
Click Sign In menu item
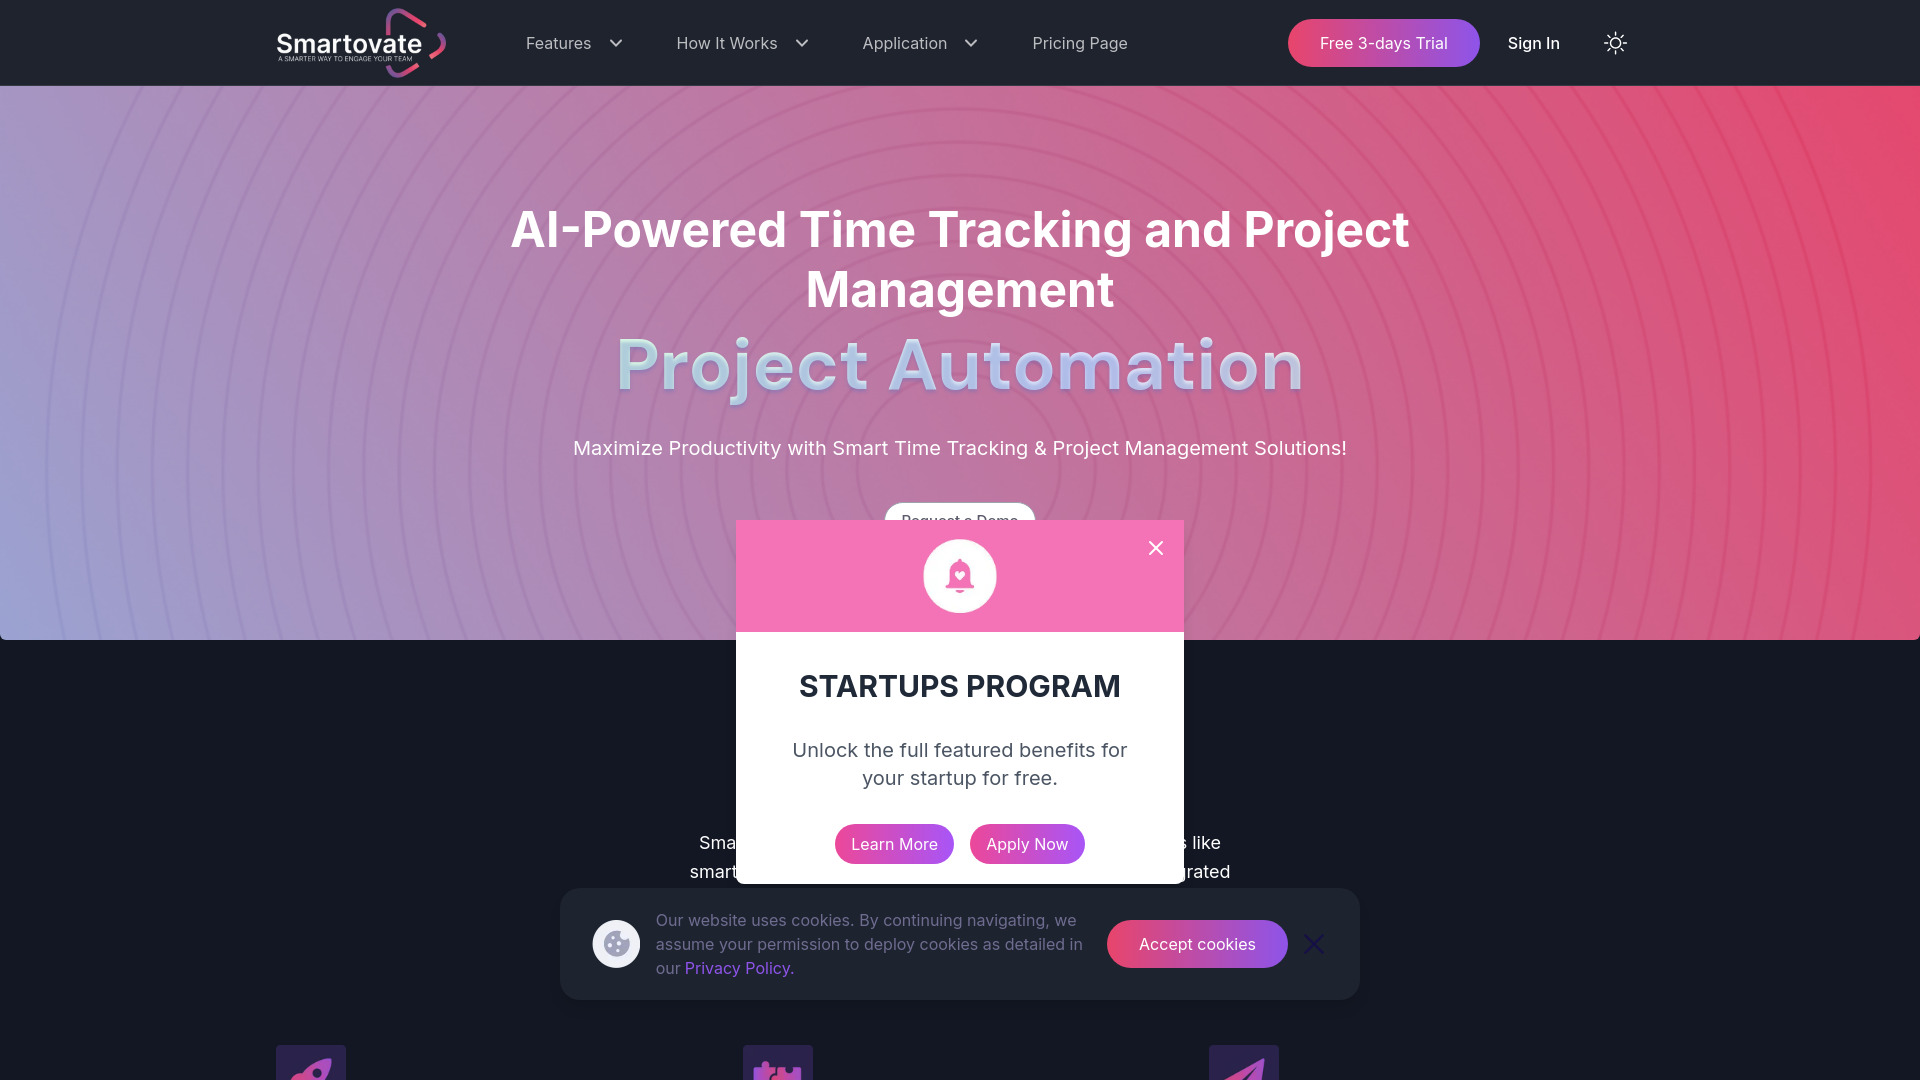(1534, 42)
